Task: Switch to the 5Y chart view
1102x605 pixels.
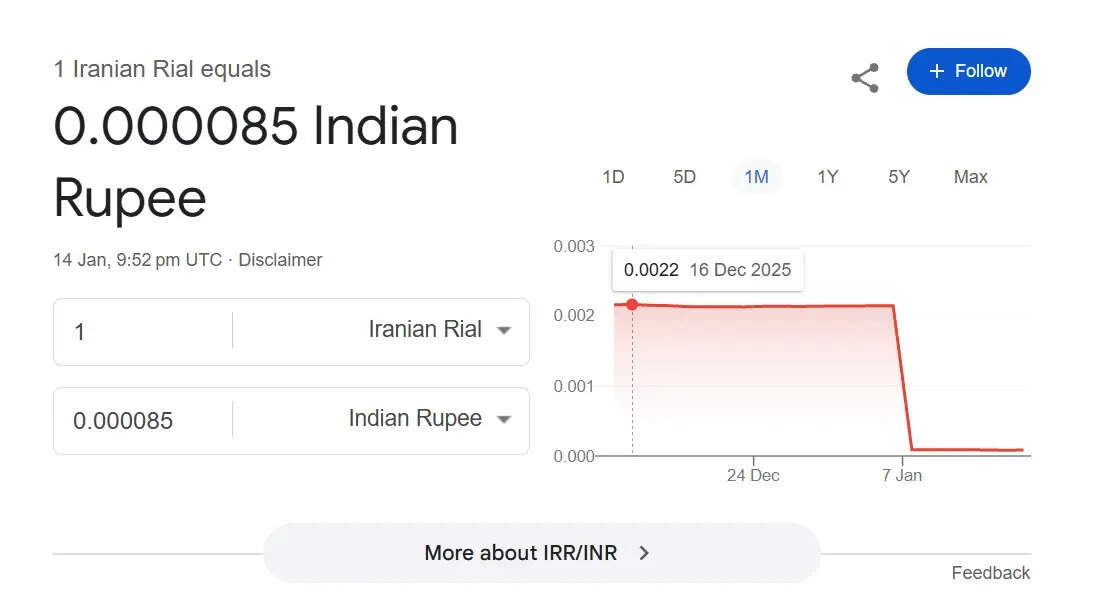Action: click(899, 177)
